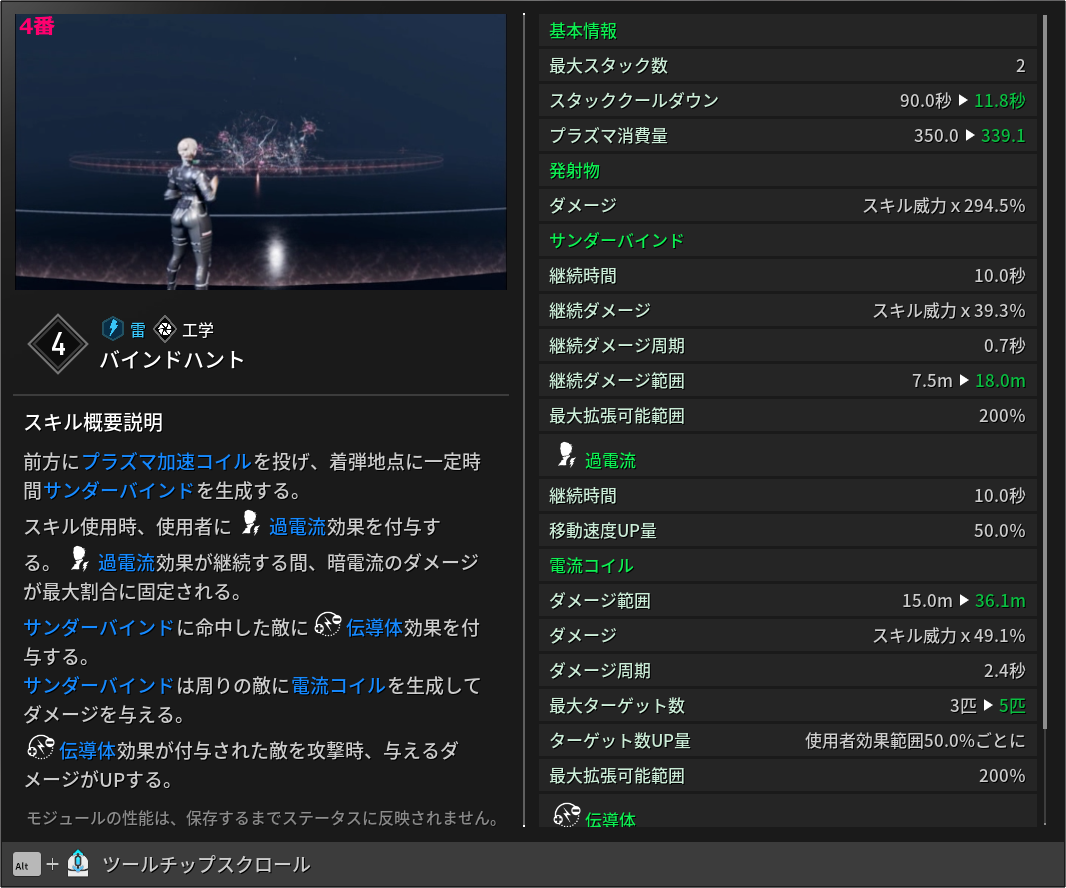1066x888 pixels.
Task: Click the skill preview video thumbnail
Action: click(x=261, y=152)
